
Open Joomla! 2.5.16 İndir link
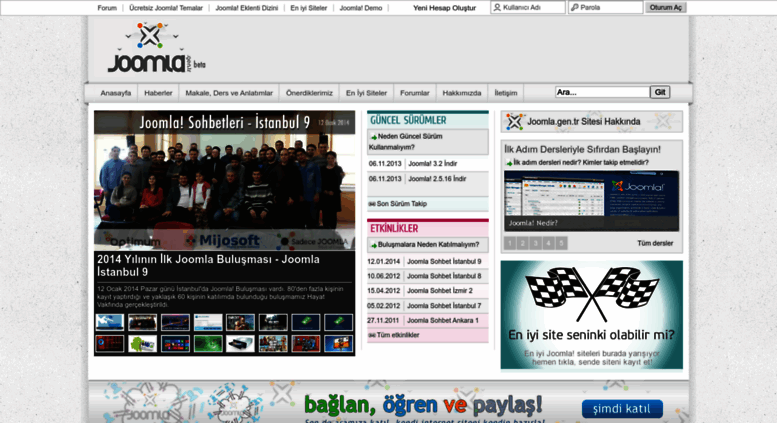437,179
